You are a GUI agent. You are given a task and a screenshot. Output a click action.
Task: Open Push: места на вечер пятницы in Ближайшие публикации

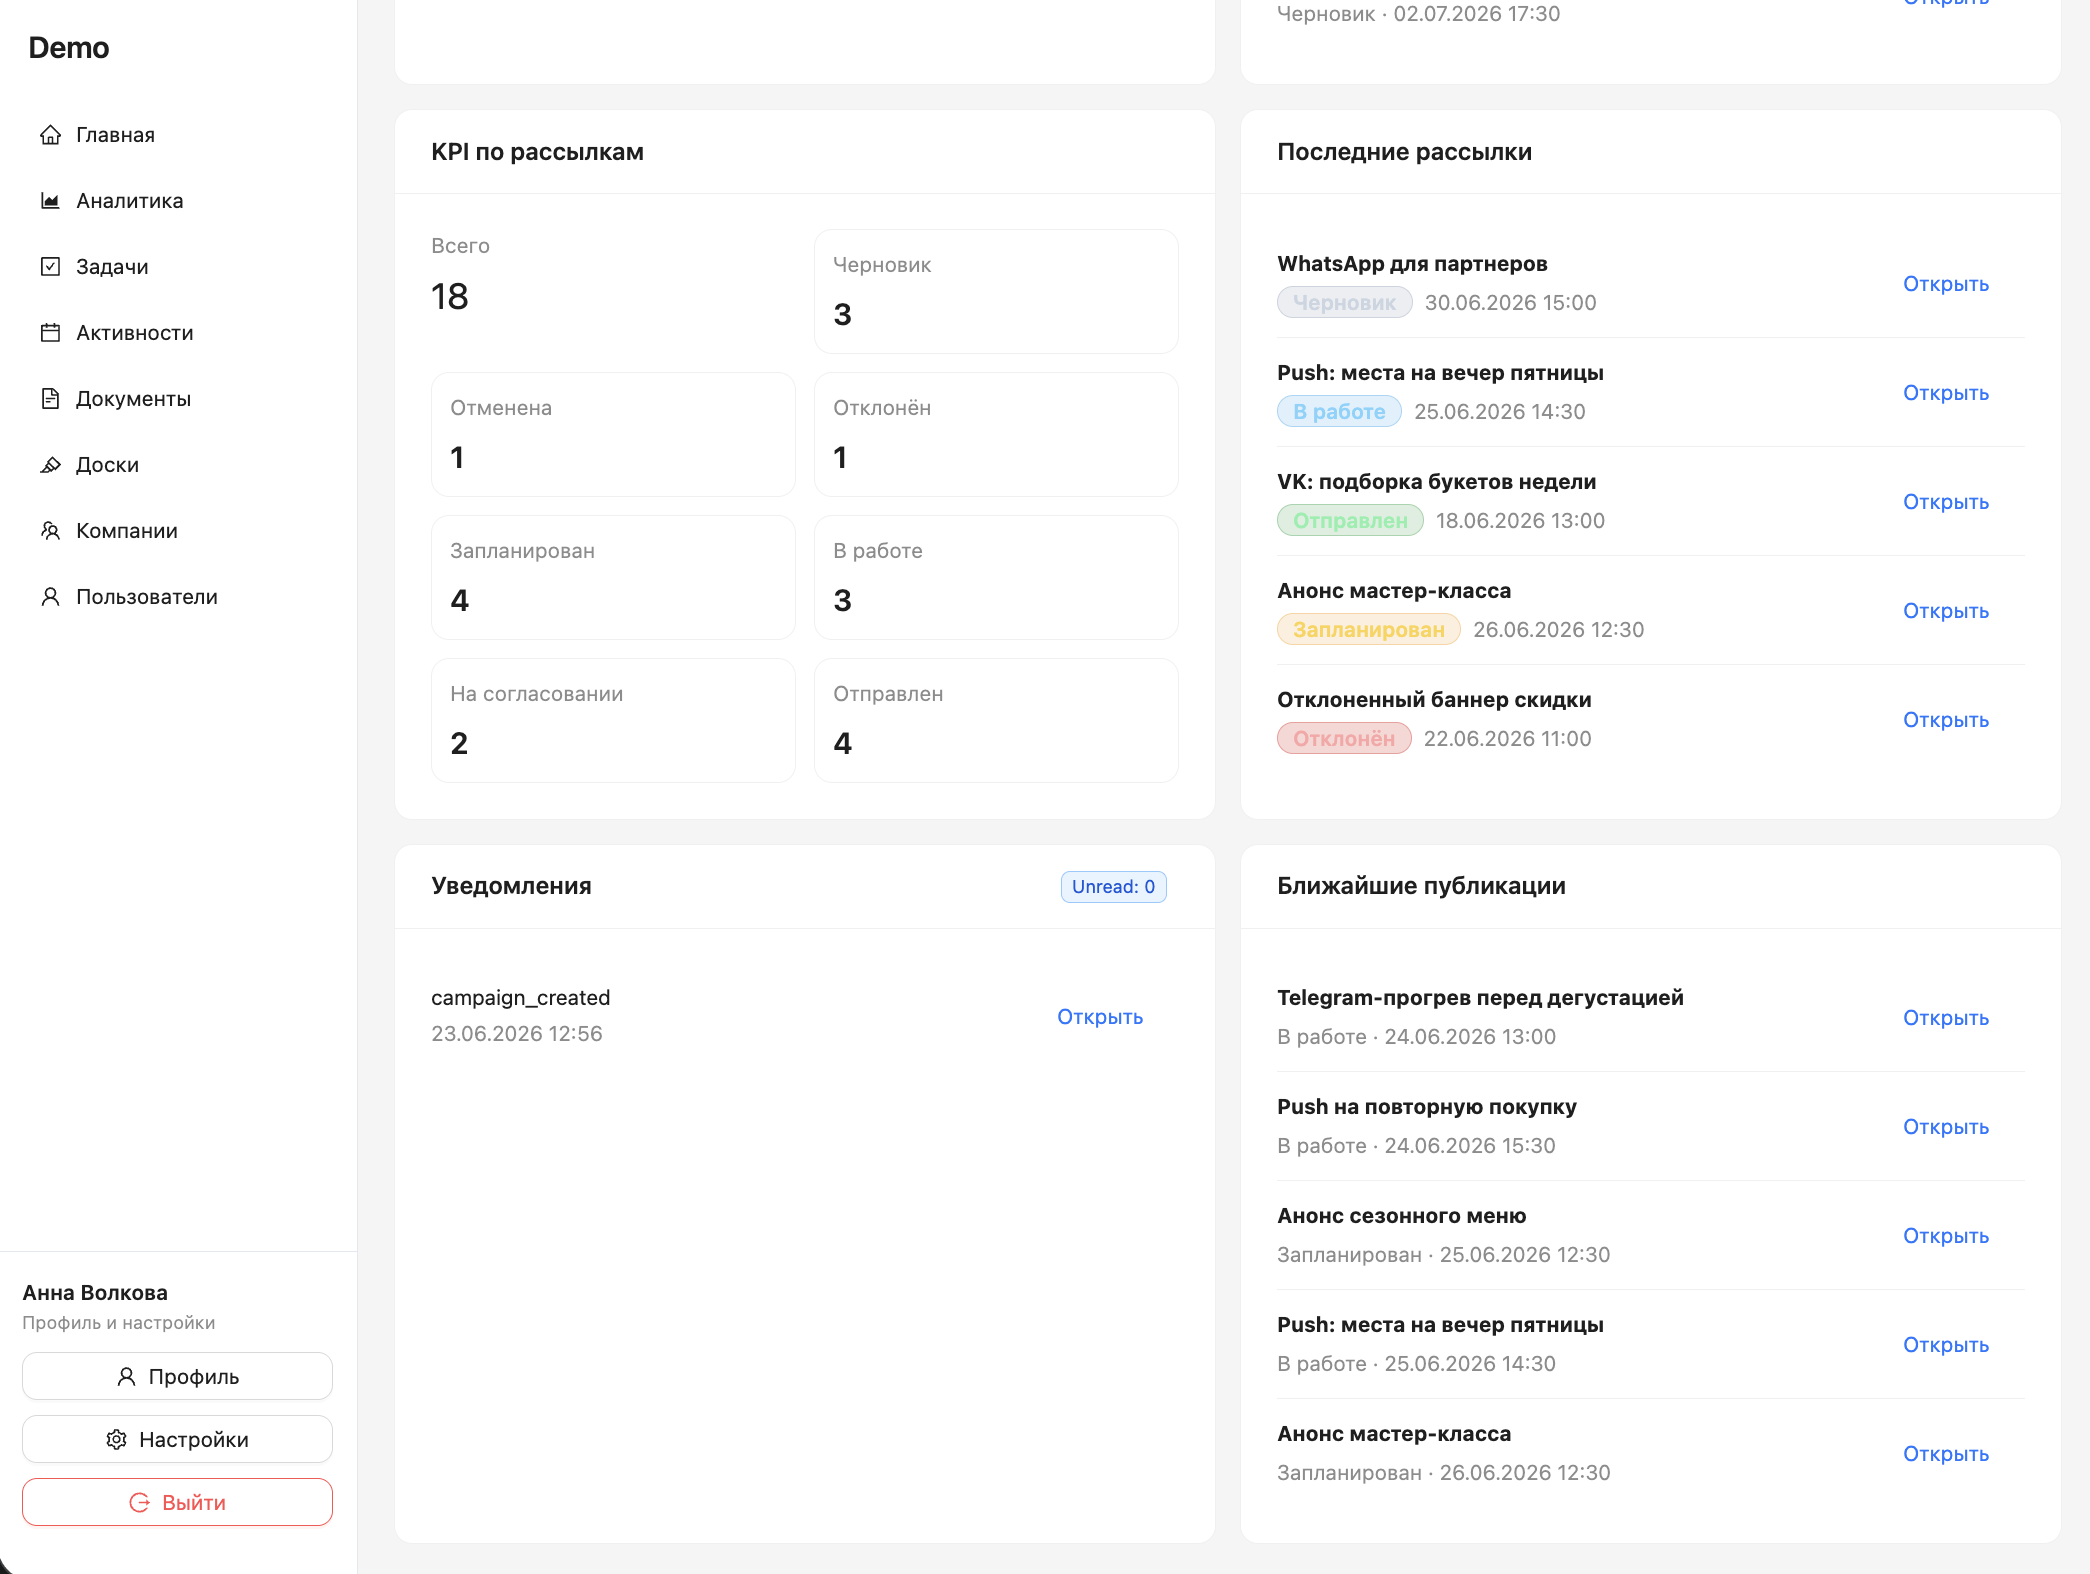click(1946, 1345)
